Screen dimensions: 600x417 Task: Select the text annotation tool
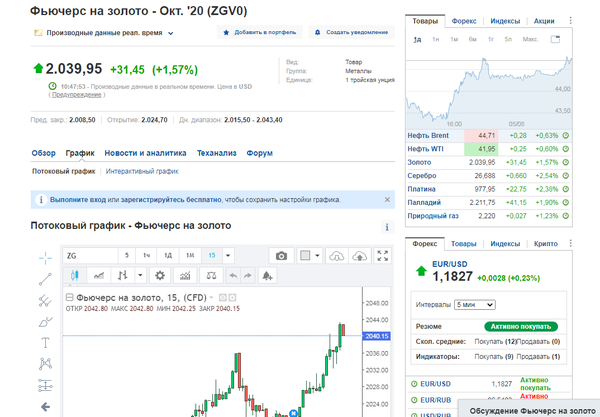pos(45,343)
